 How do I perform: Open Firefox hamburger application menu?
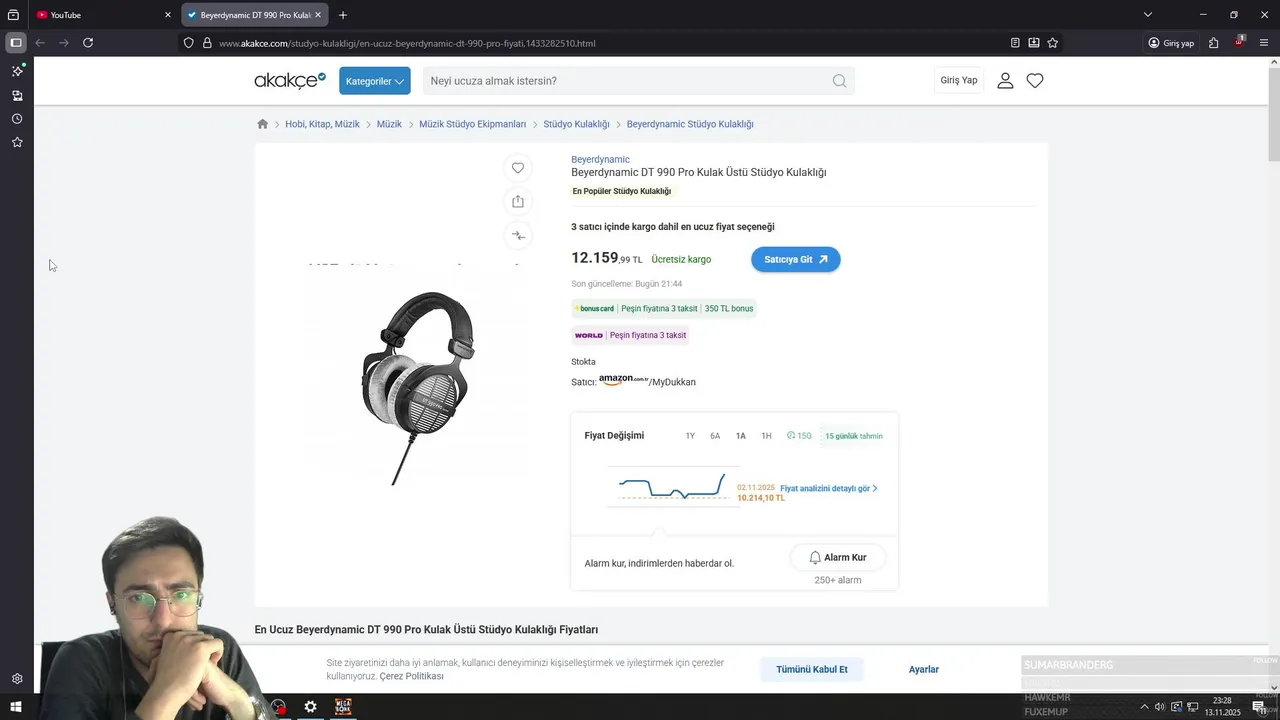pyautogui.click(x=1265, y=43)
